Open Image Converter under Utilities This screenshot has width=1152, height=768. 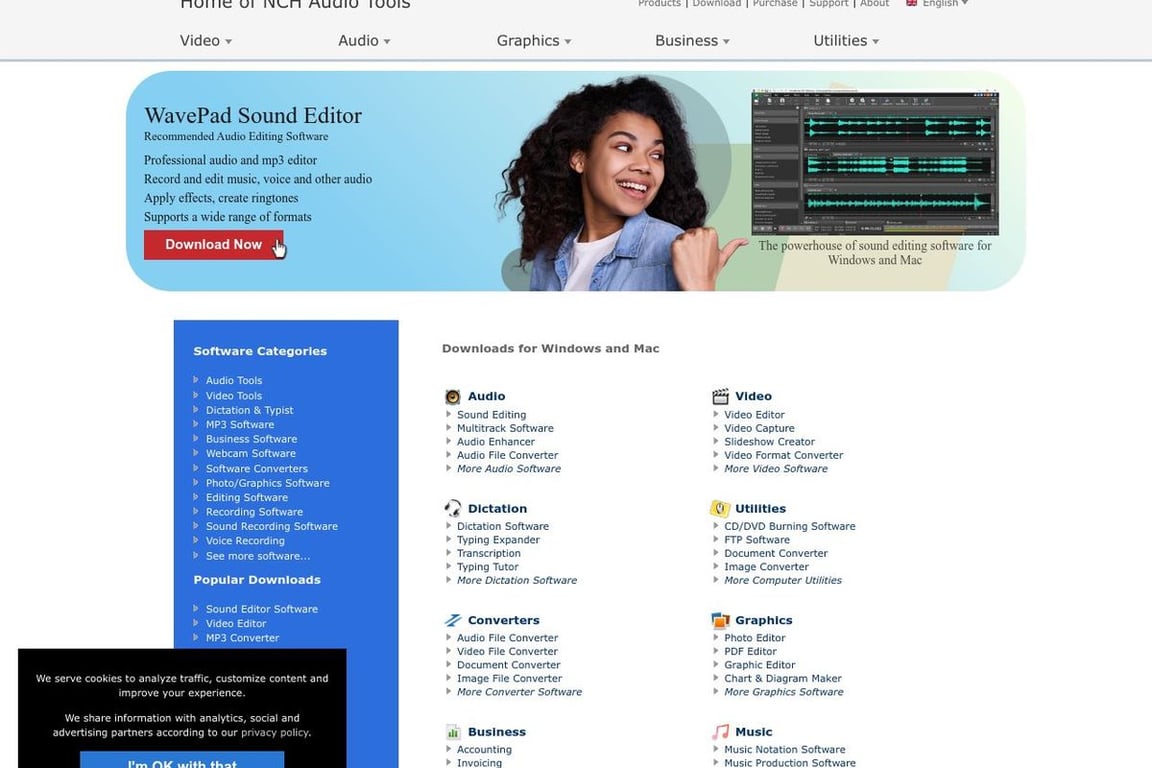coord(766,567)
